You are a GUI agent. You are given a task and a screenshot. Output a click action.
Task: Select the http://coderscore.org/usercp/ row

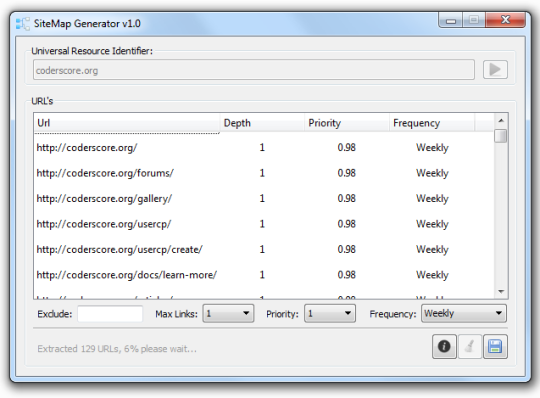point(264,224)
